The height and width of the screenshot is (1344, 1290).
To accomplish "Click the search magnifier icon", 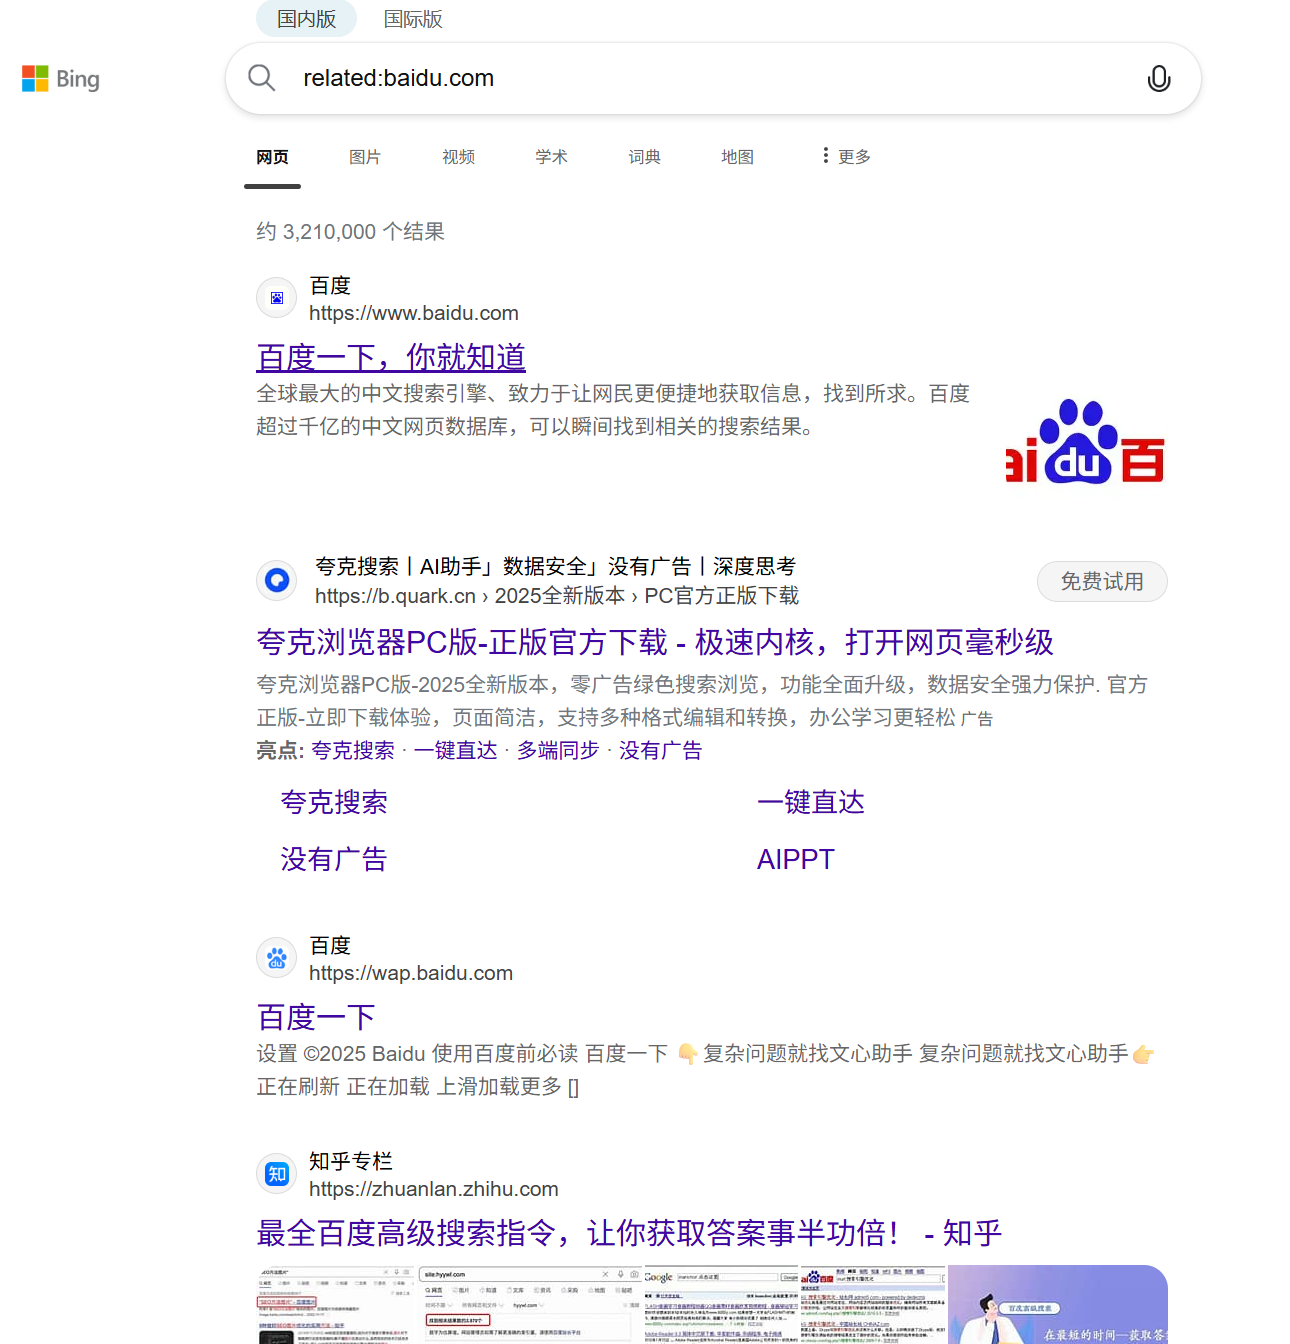I will coord(261,78).
